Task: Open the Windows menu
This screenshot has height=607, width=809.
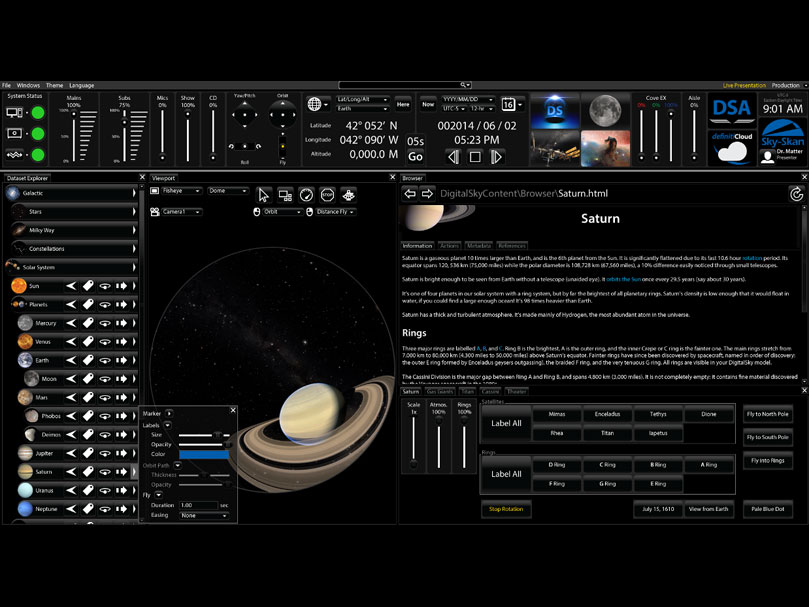Action: point(28,85)
